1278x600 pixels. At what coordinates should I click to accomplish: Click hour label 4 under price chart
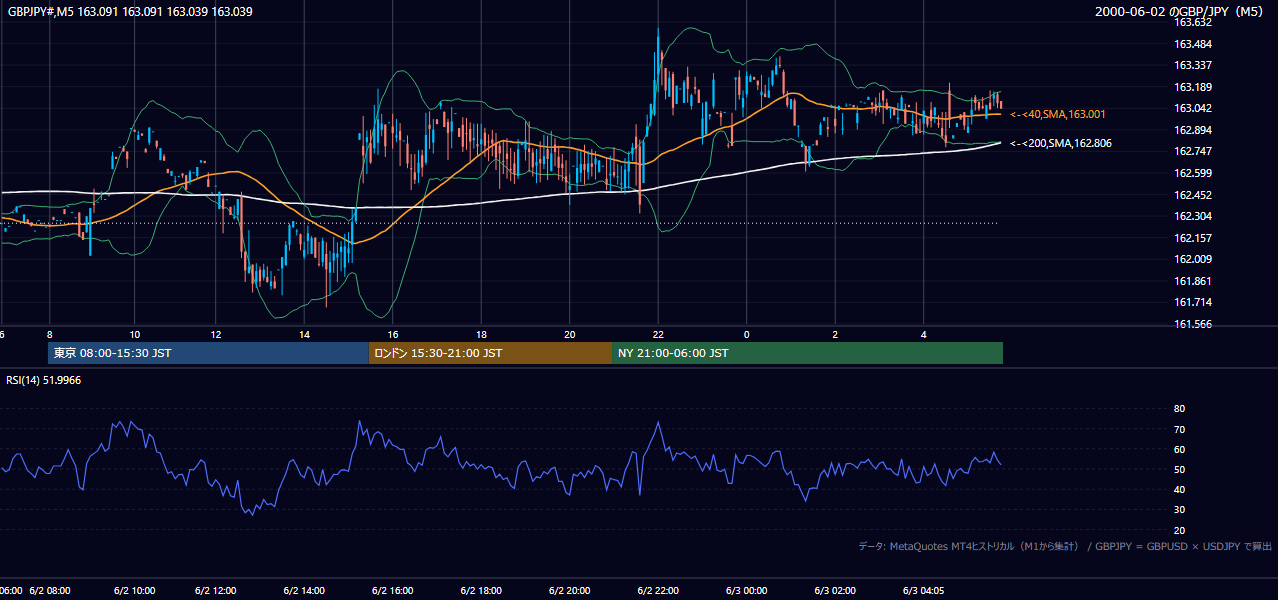[x=923, y=334]
